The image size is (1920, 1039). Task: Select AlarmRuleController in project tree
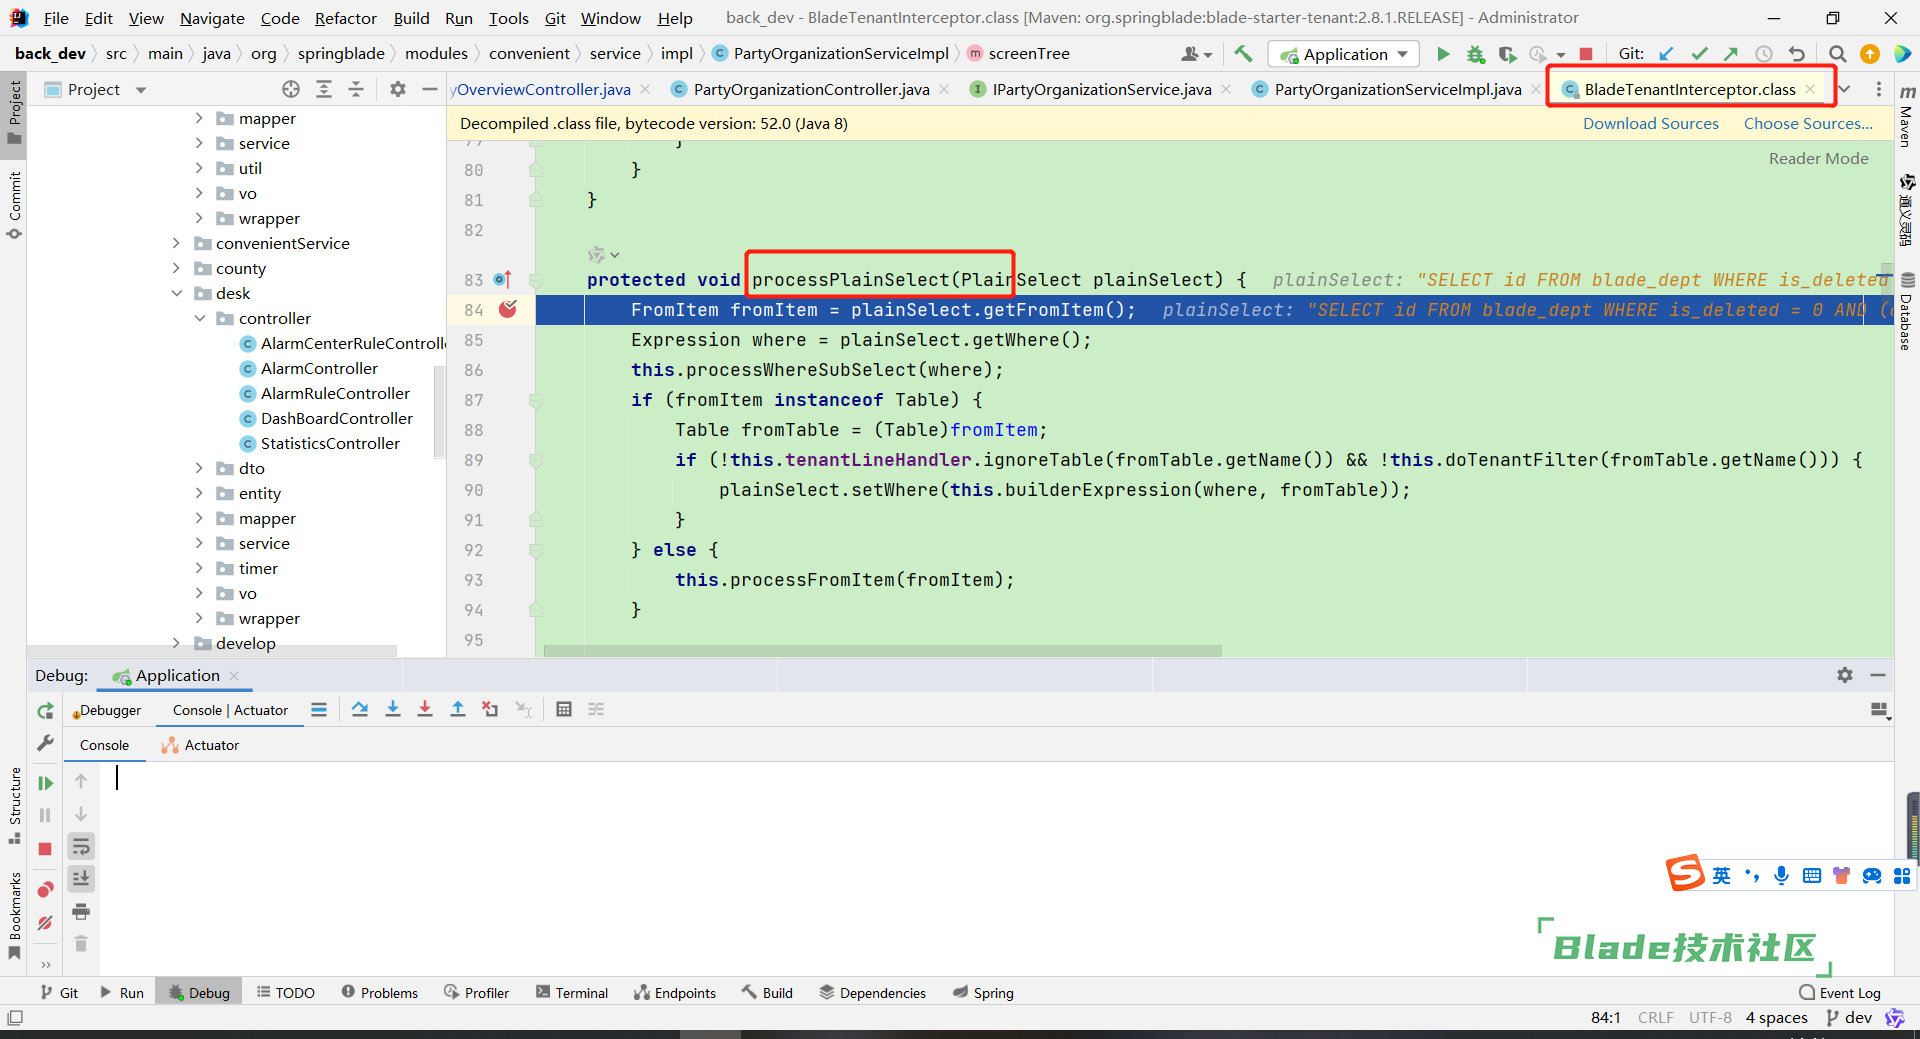point(335,393)
